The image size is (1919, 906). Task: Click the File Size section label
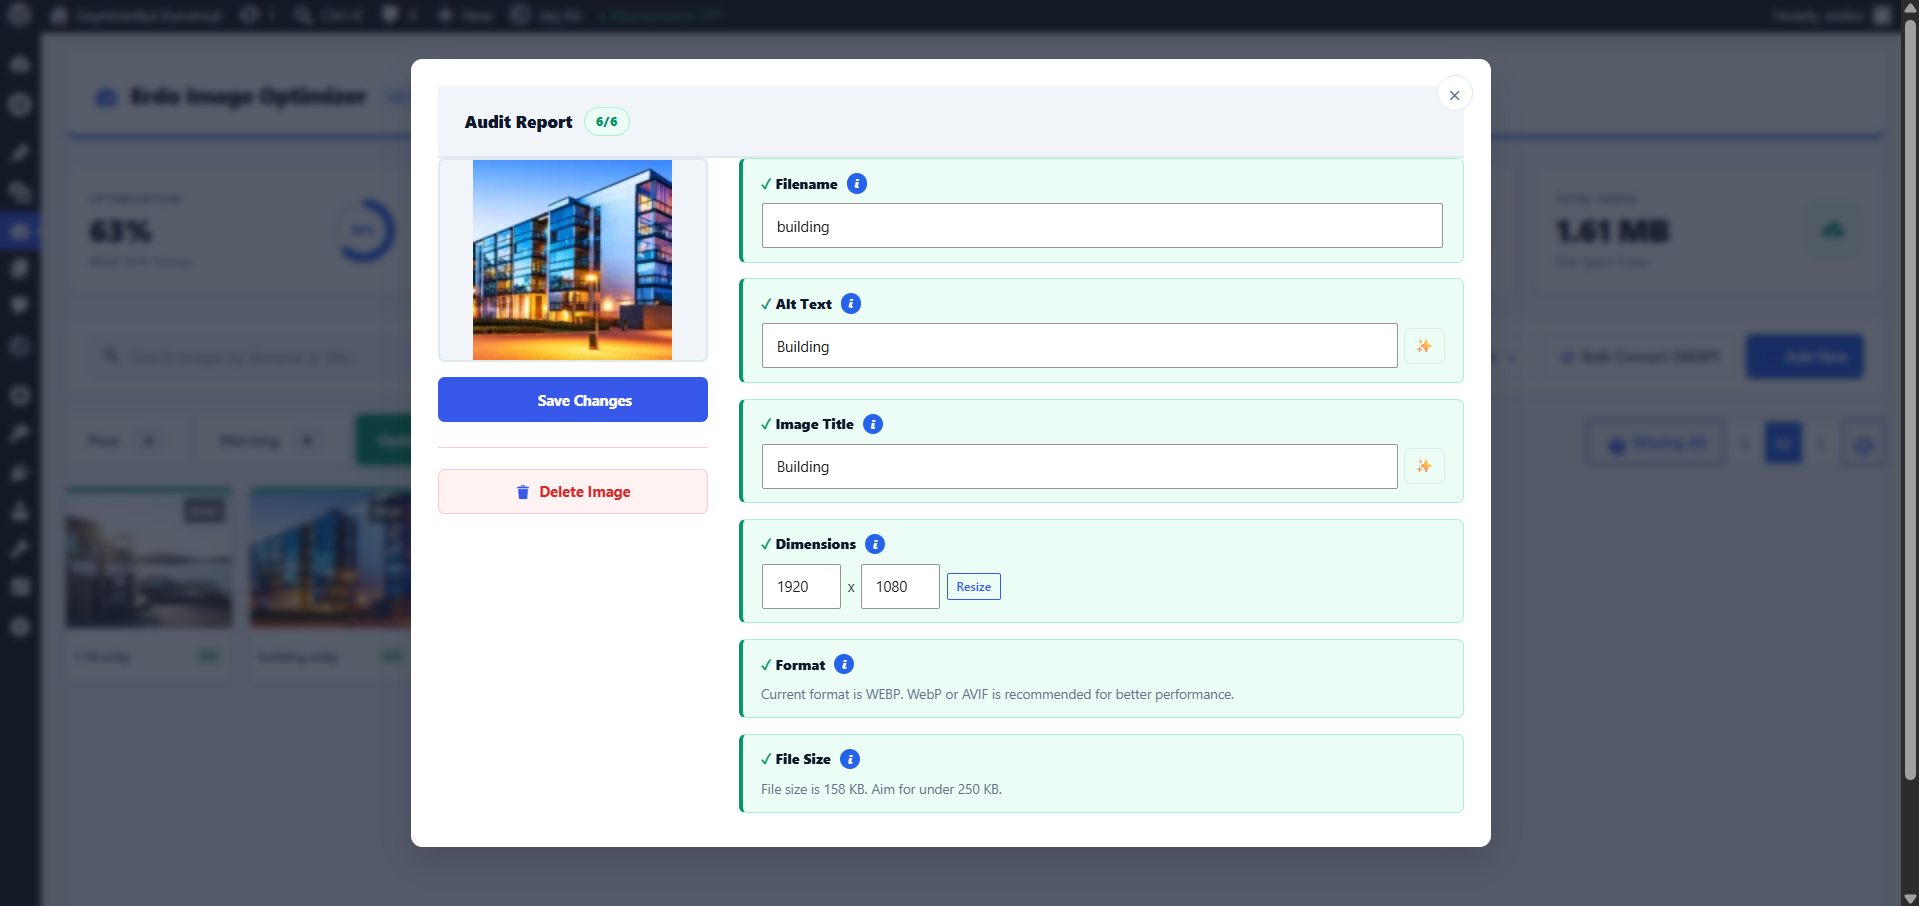coord(803,759)
